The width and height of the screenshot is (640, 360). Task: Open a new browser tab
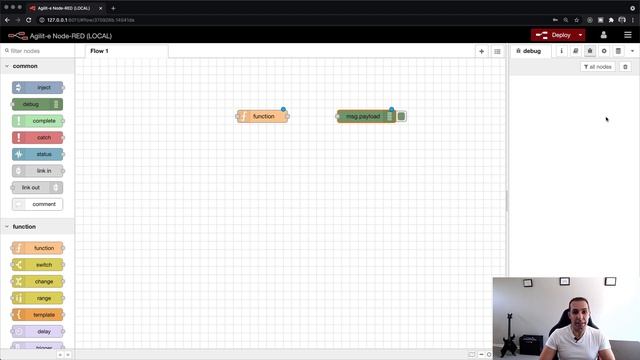pyautogui.click(x=113, y=8)
